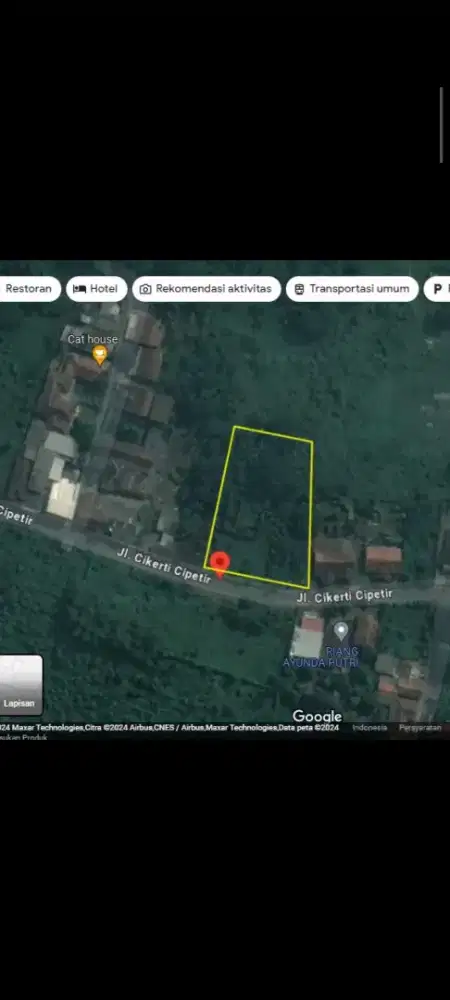Open the Persyaratan terms link
Screen dimensions: 450x1000
[421, 728]
